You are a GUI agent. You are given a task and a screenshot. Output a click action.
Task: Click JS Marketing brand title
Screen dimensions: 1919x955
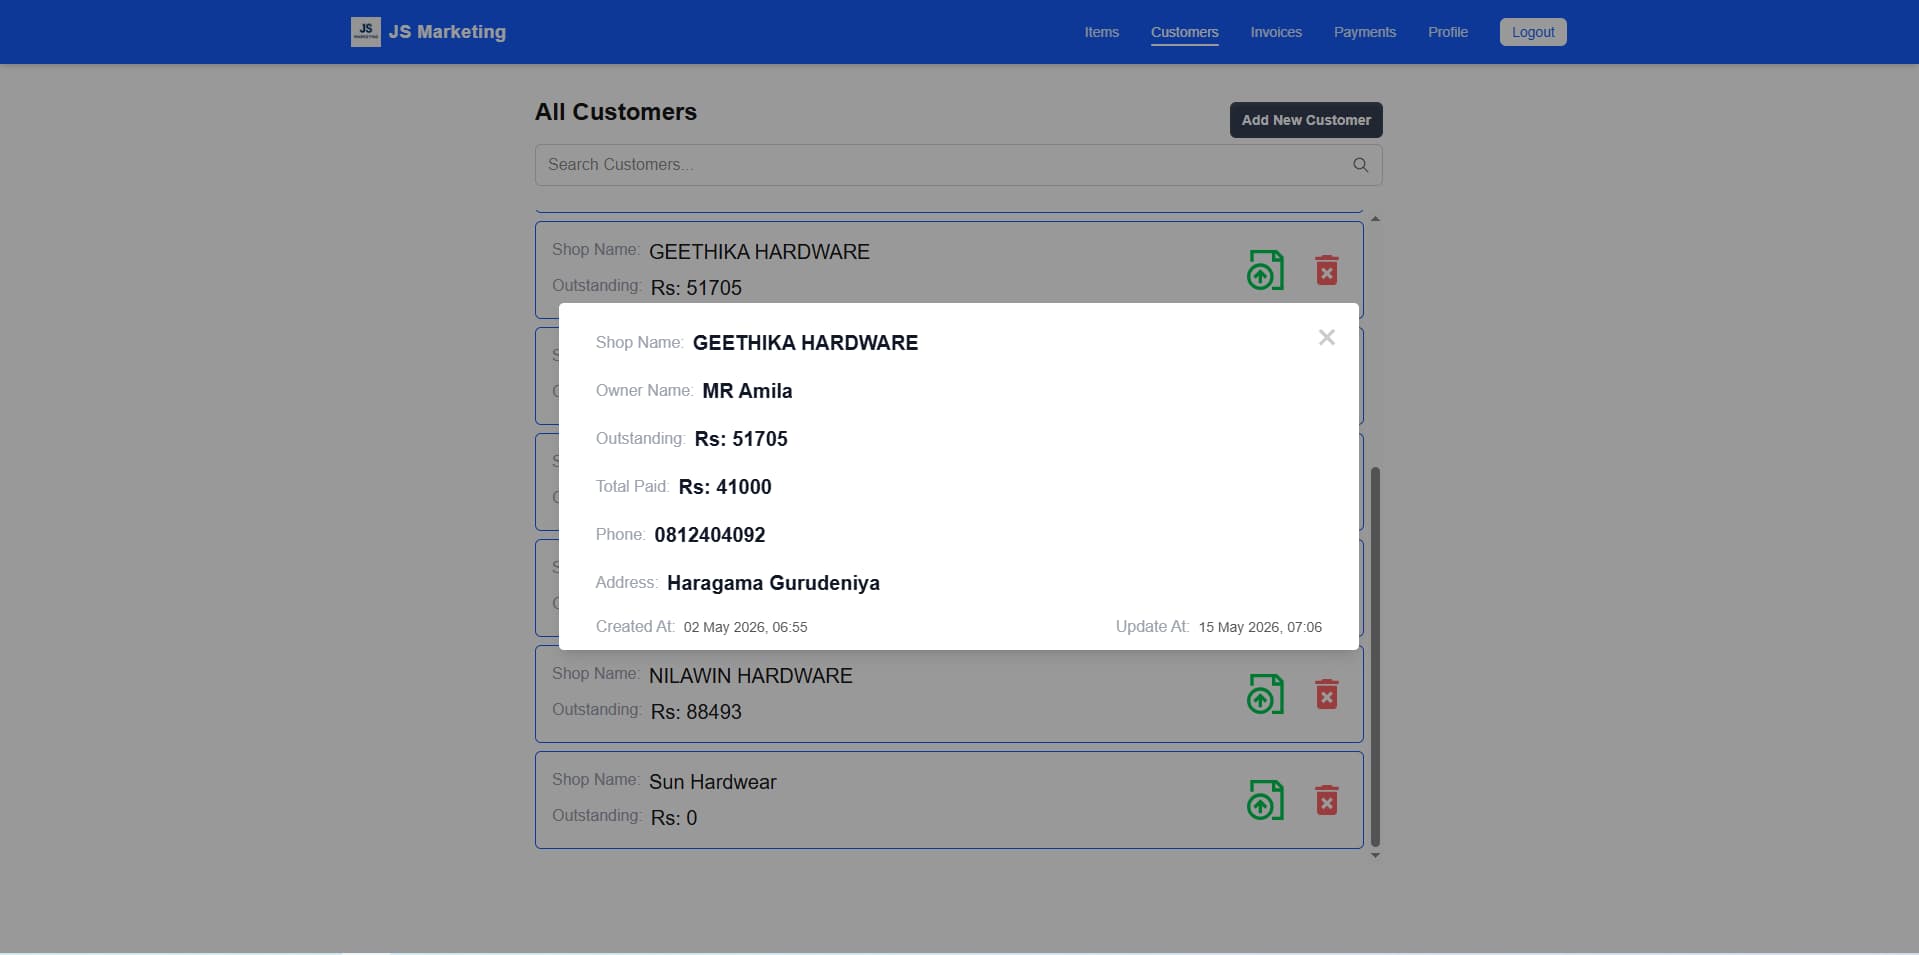click(x=447, y=32)
